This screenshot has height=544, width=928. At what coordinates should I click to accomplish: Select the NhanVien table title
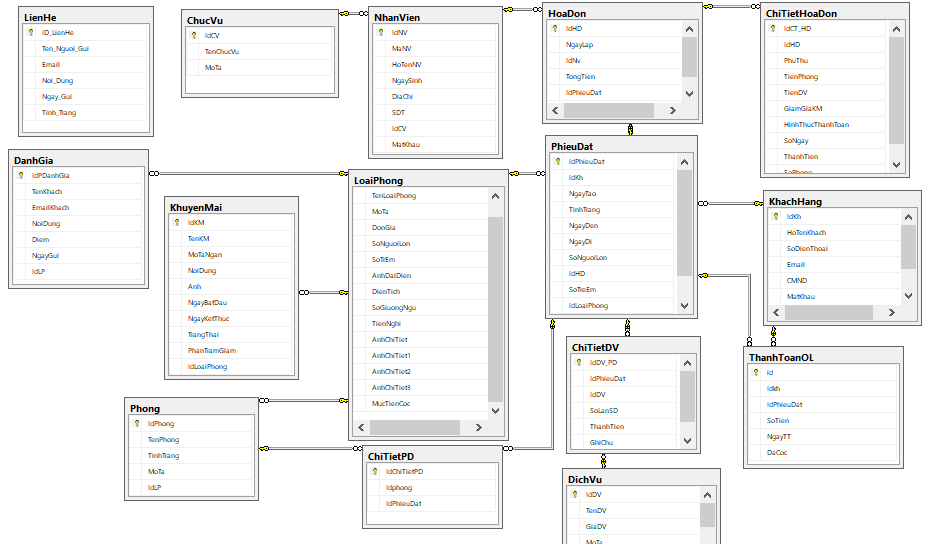coord(397,18)
